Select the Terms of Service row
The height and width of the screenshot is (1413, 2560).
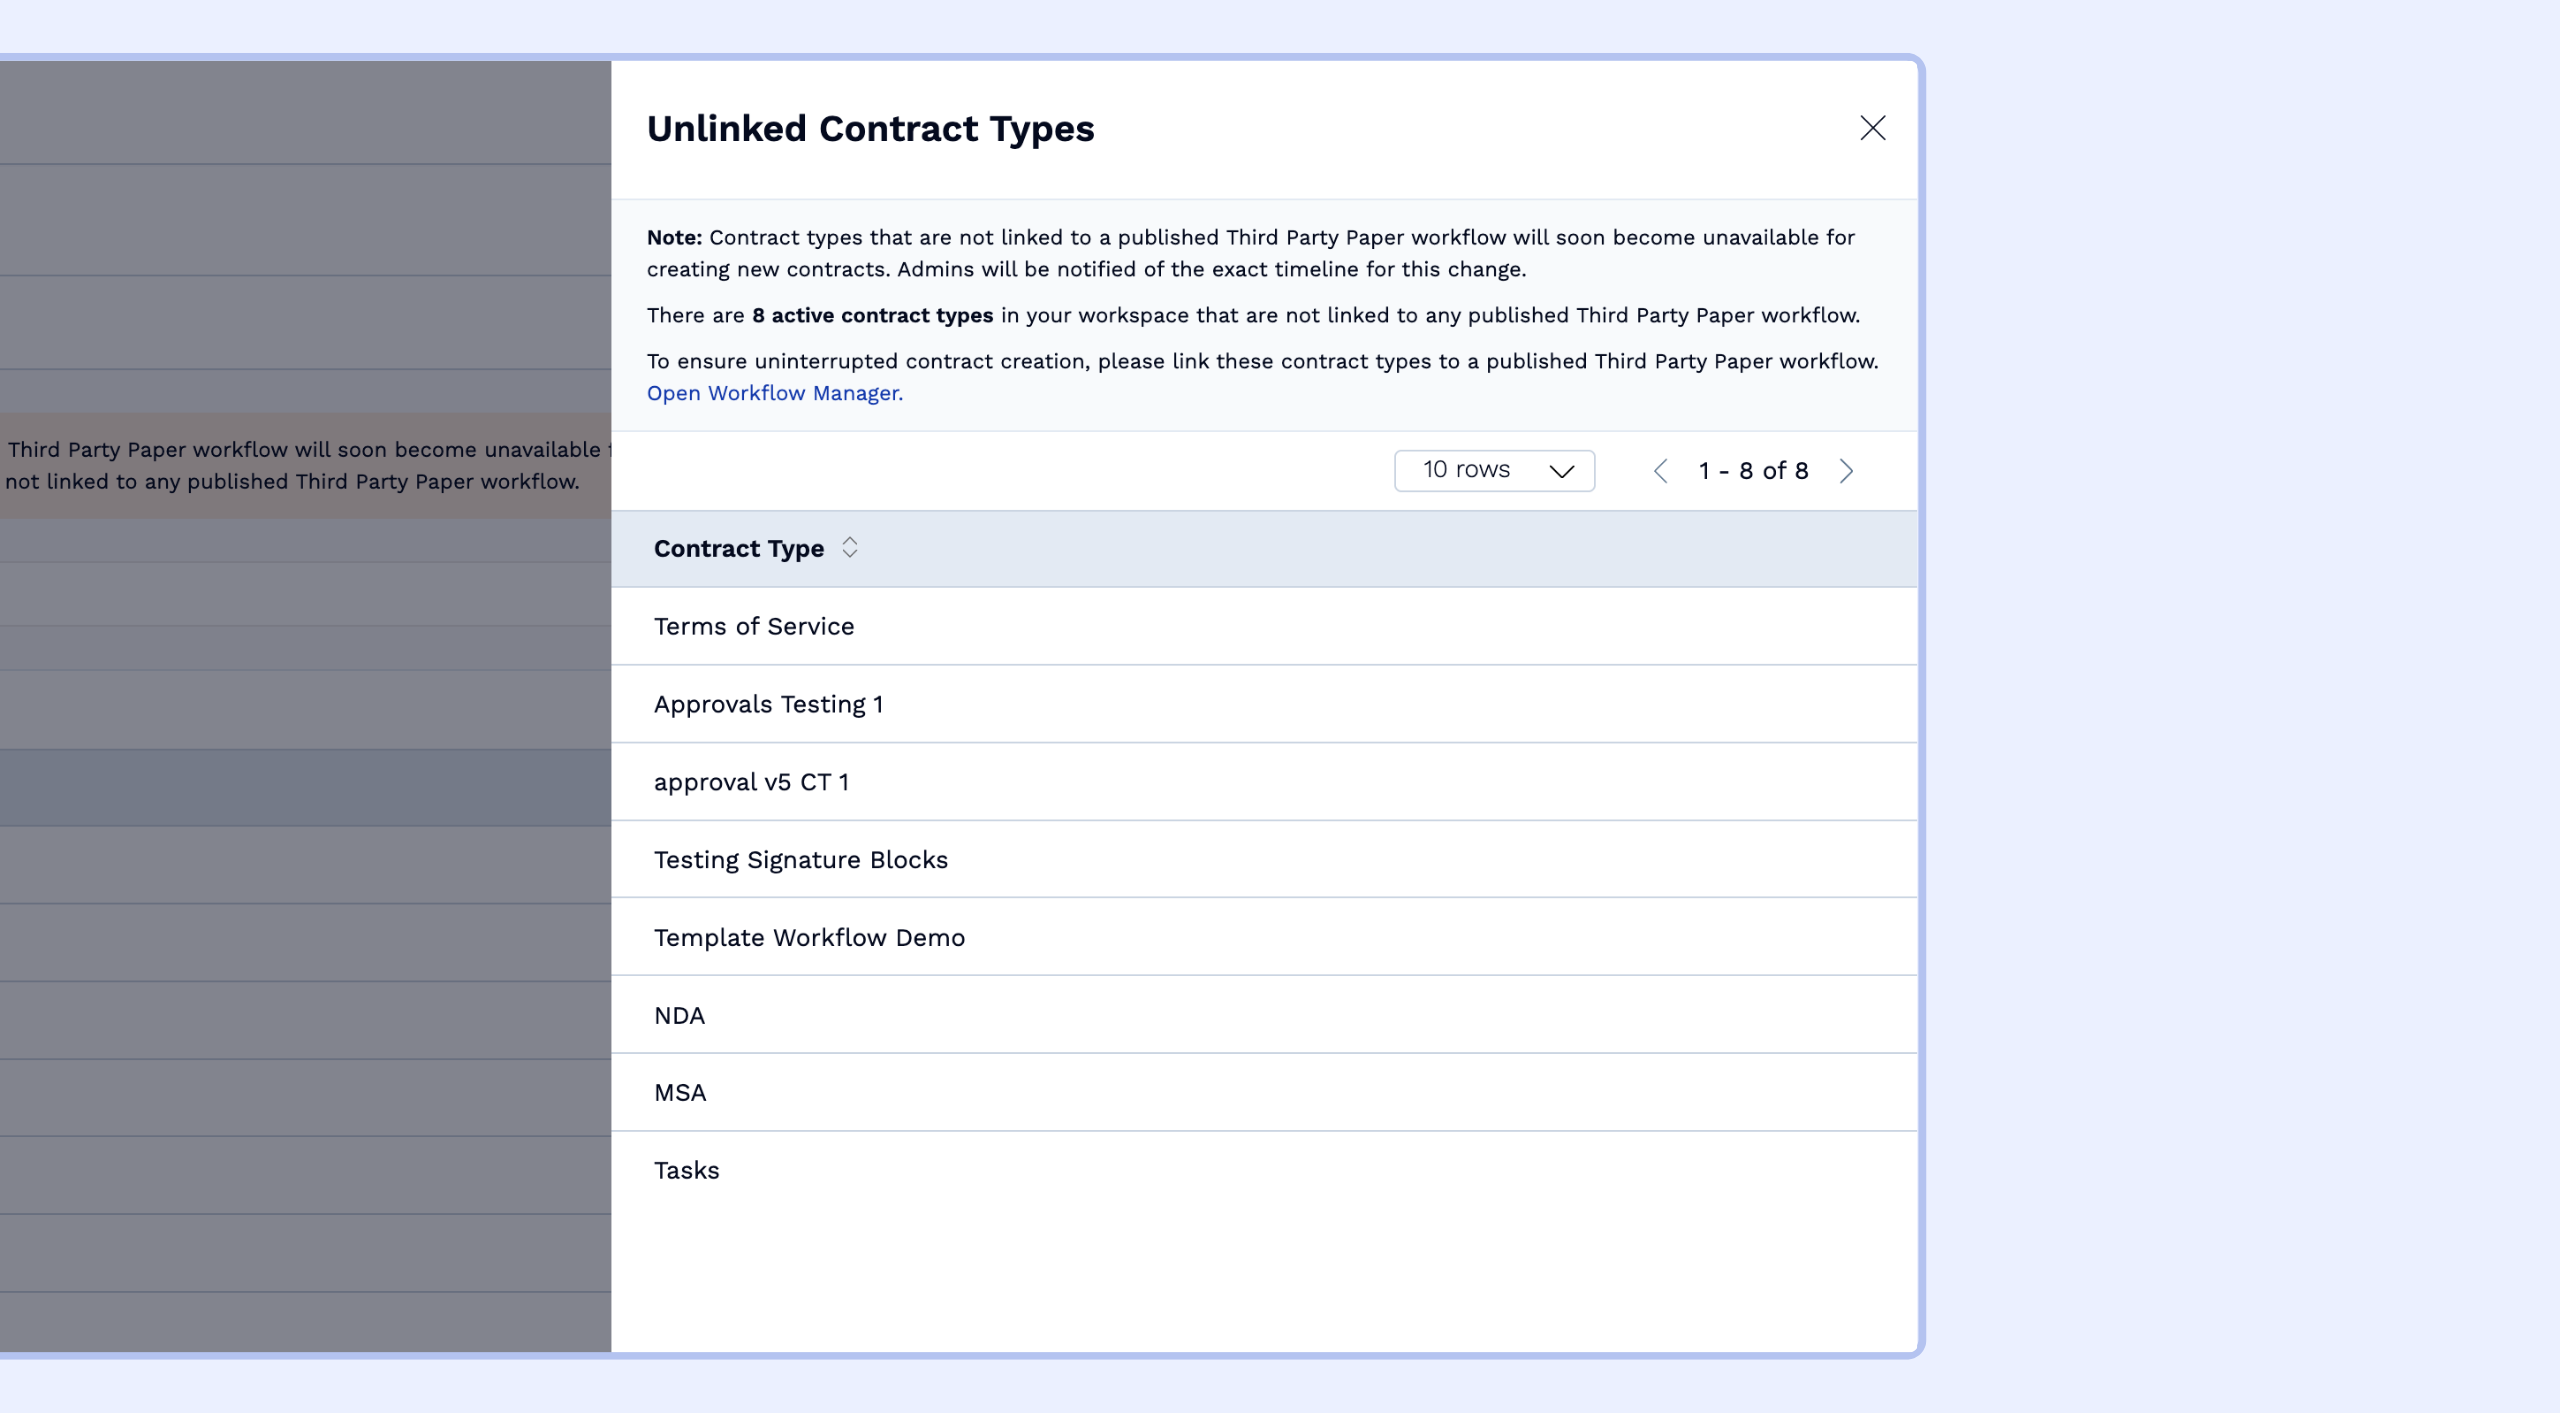pos(754,626)
